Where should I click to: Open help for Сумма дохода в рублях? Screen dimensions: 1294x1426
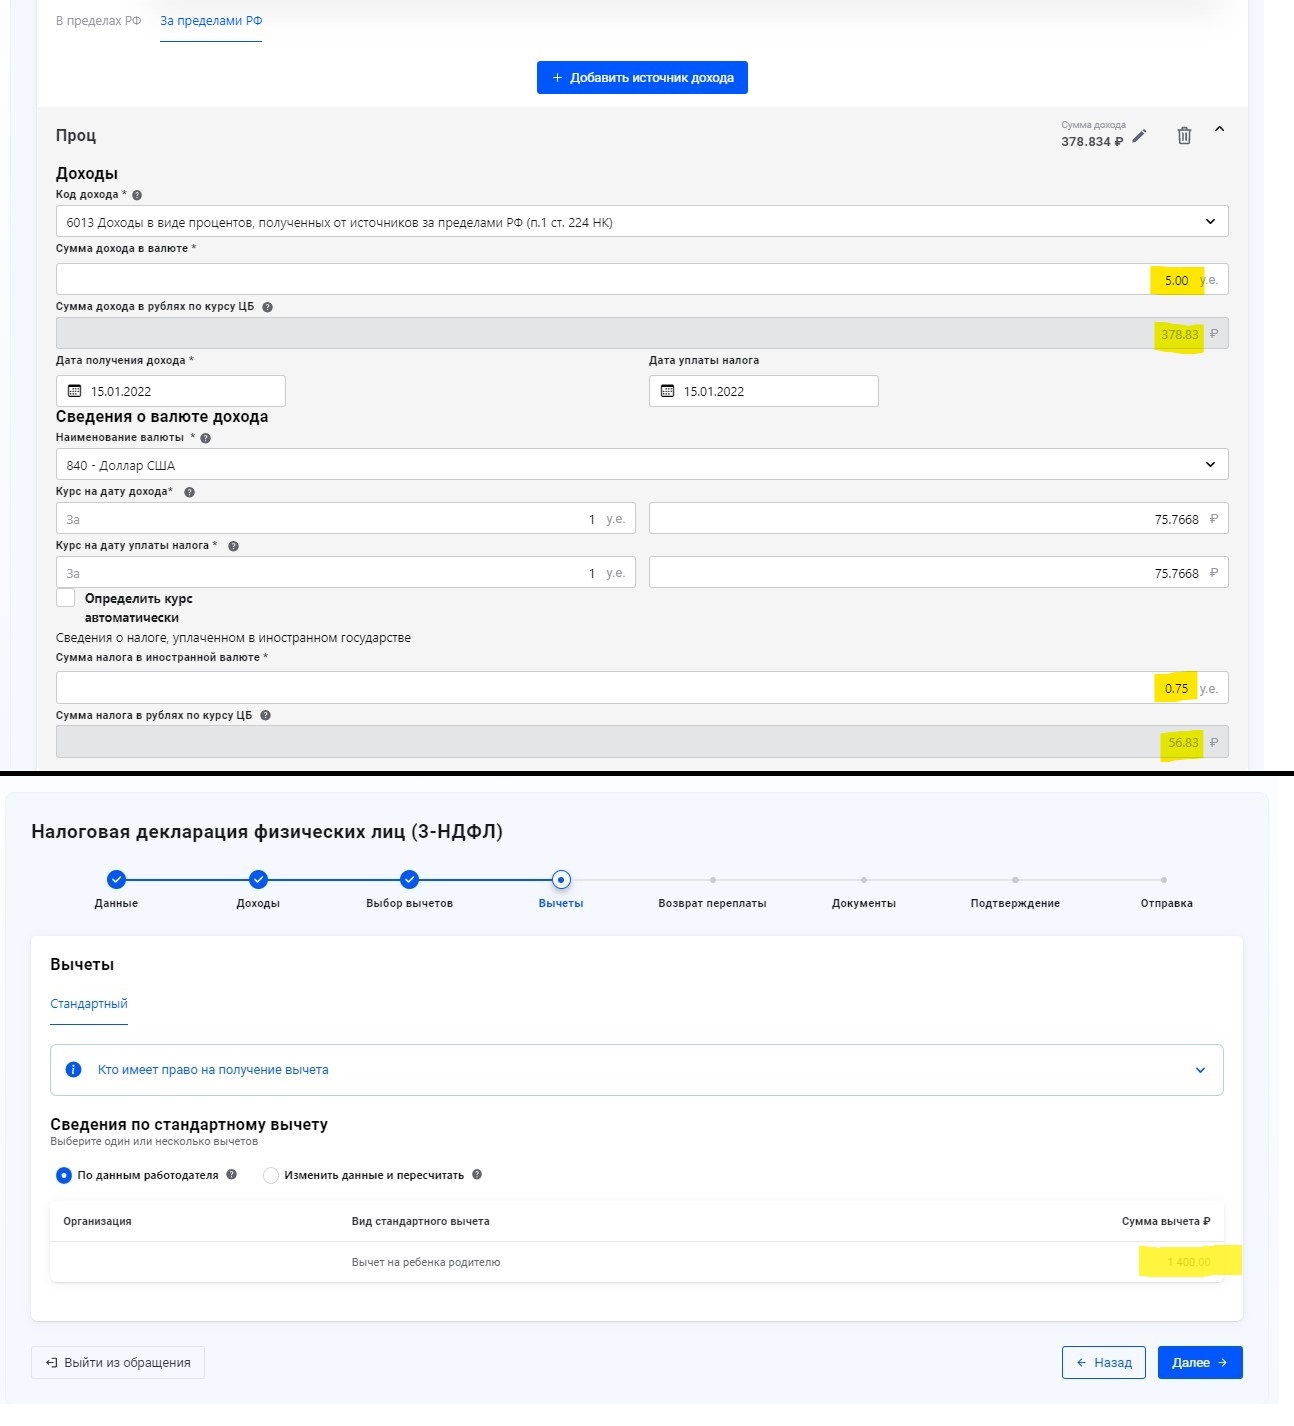(x=267, y=307)
